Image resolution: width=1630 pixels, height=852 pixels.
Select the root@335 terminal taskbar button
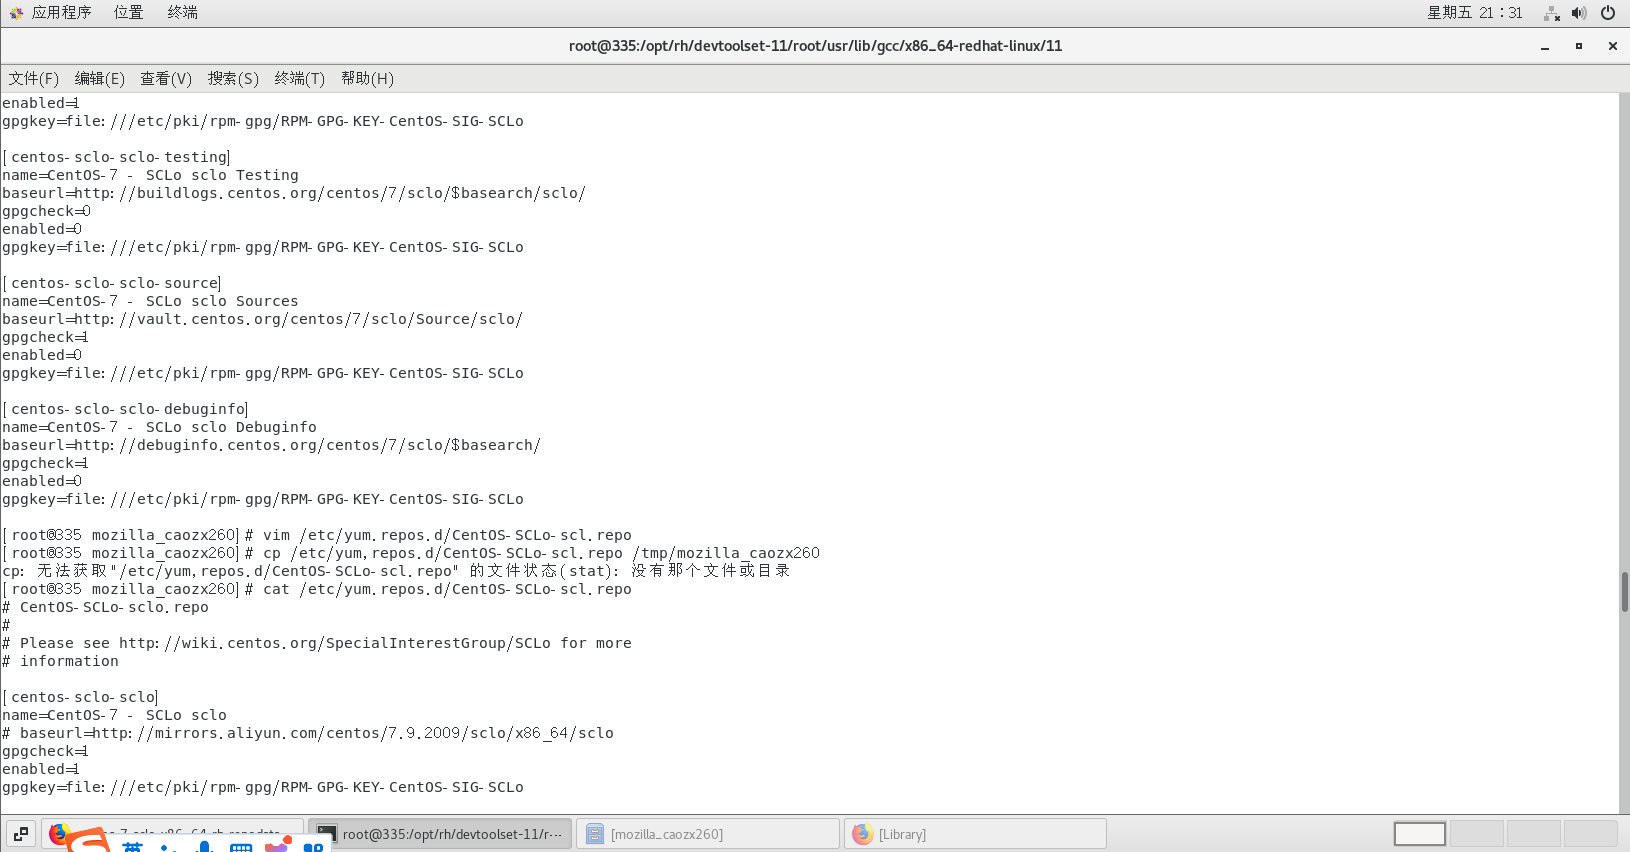tap(440, 833)
